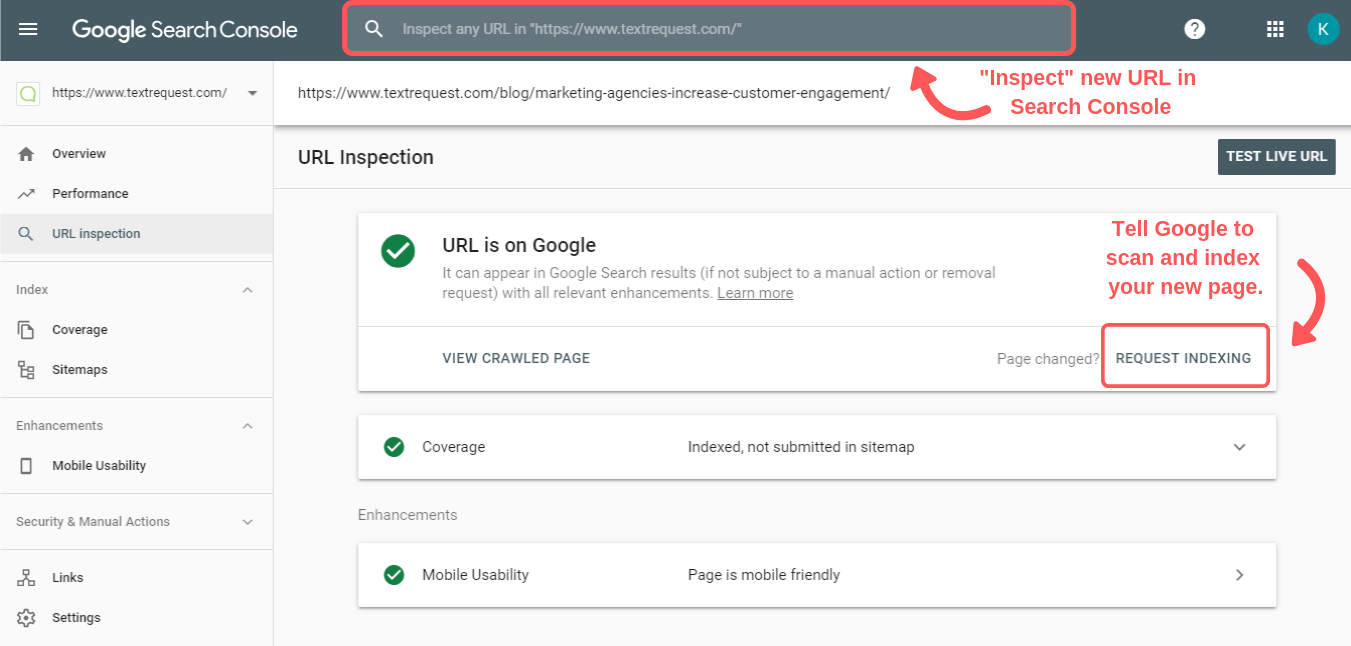Click the Sitemaps icon in sidebar

tap(27, 370)
